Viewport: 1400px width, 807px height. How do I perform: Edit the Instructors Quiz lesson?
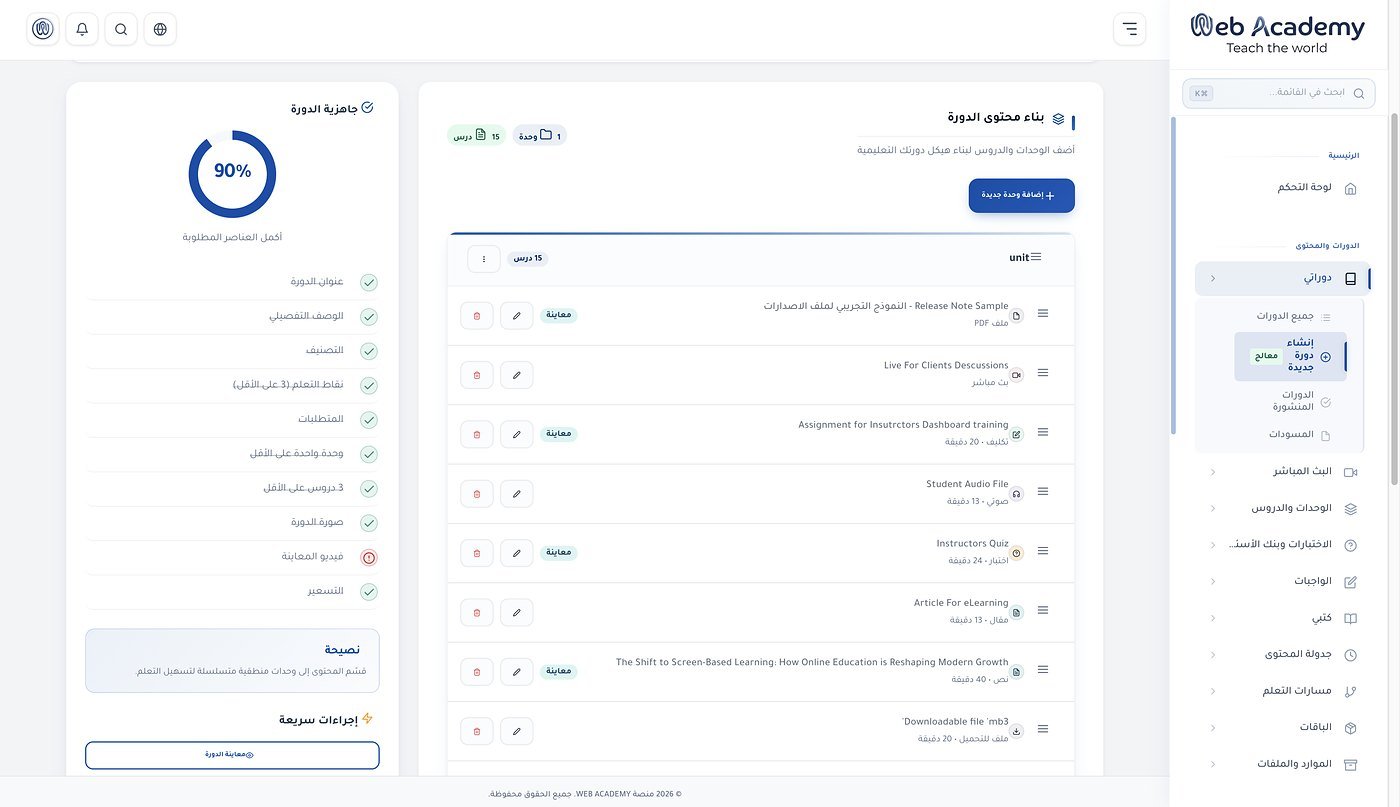click(517, 553)
